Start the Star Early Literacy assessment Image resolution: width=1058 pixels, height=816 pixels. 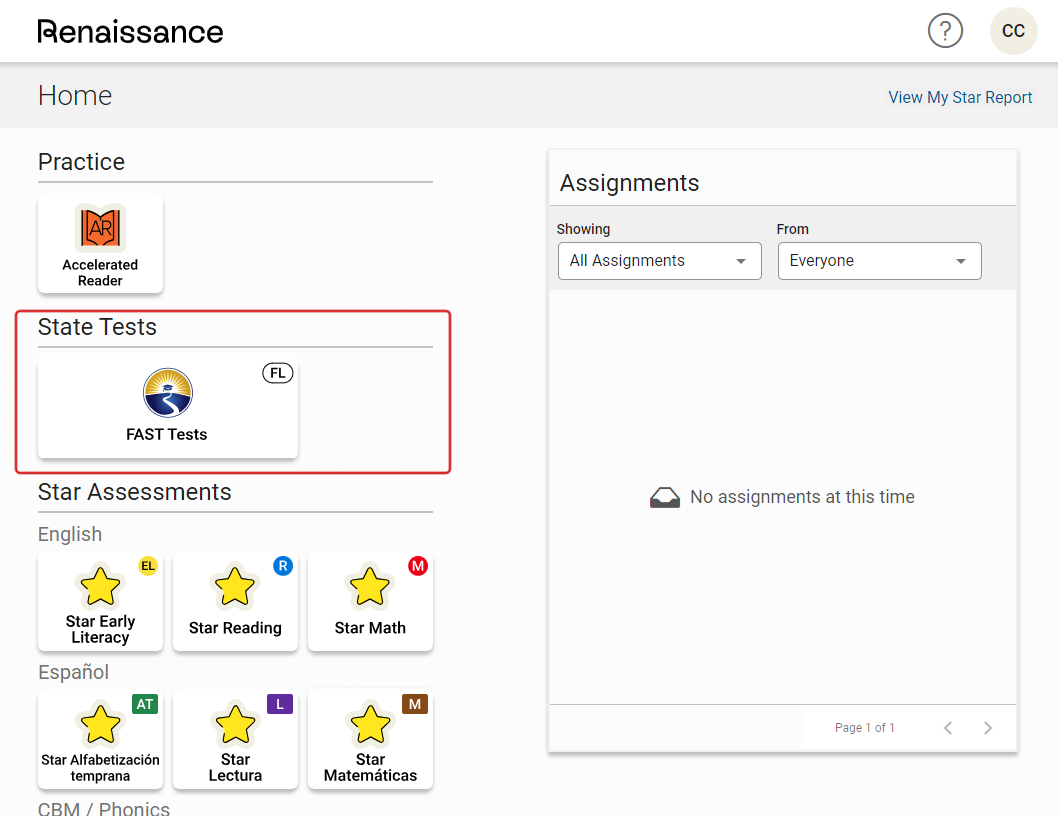click(x=100, y=601)
